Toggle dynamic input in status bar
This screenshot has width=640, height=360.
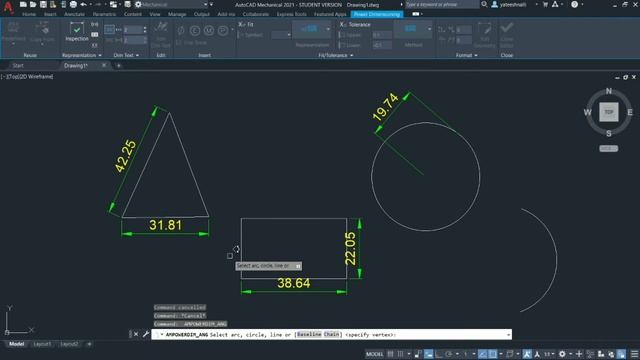point(429,354)
